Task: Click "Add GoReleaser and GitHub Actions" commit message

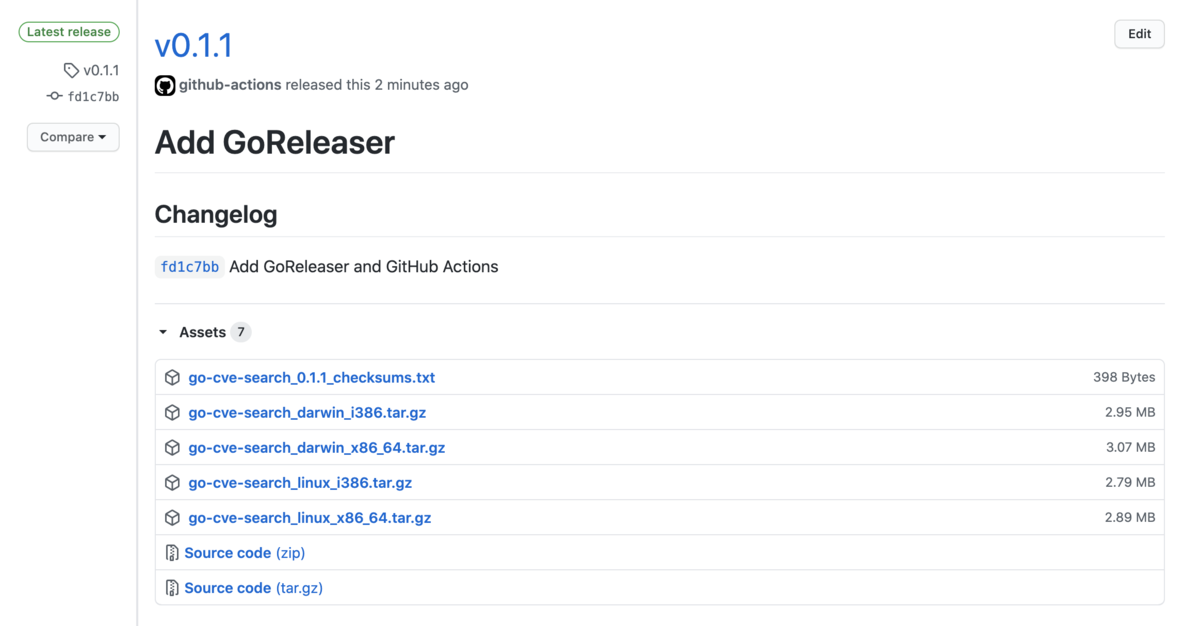Action: pos(364,267)
